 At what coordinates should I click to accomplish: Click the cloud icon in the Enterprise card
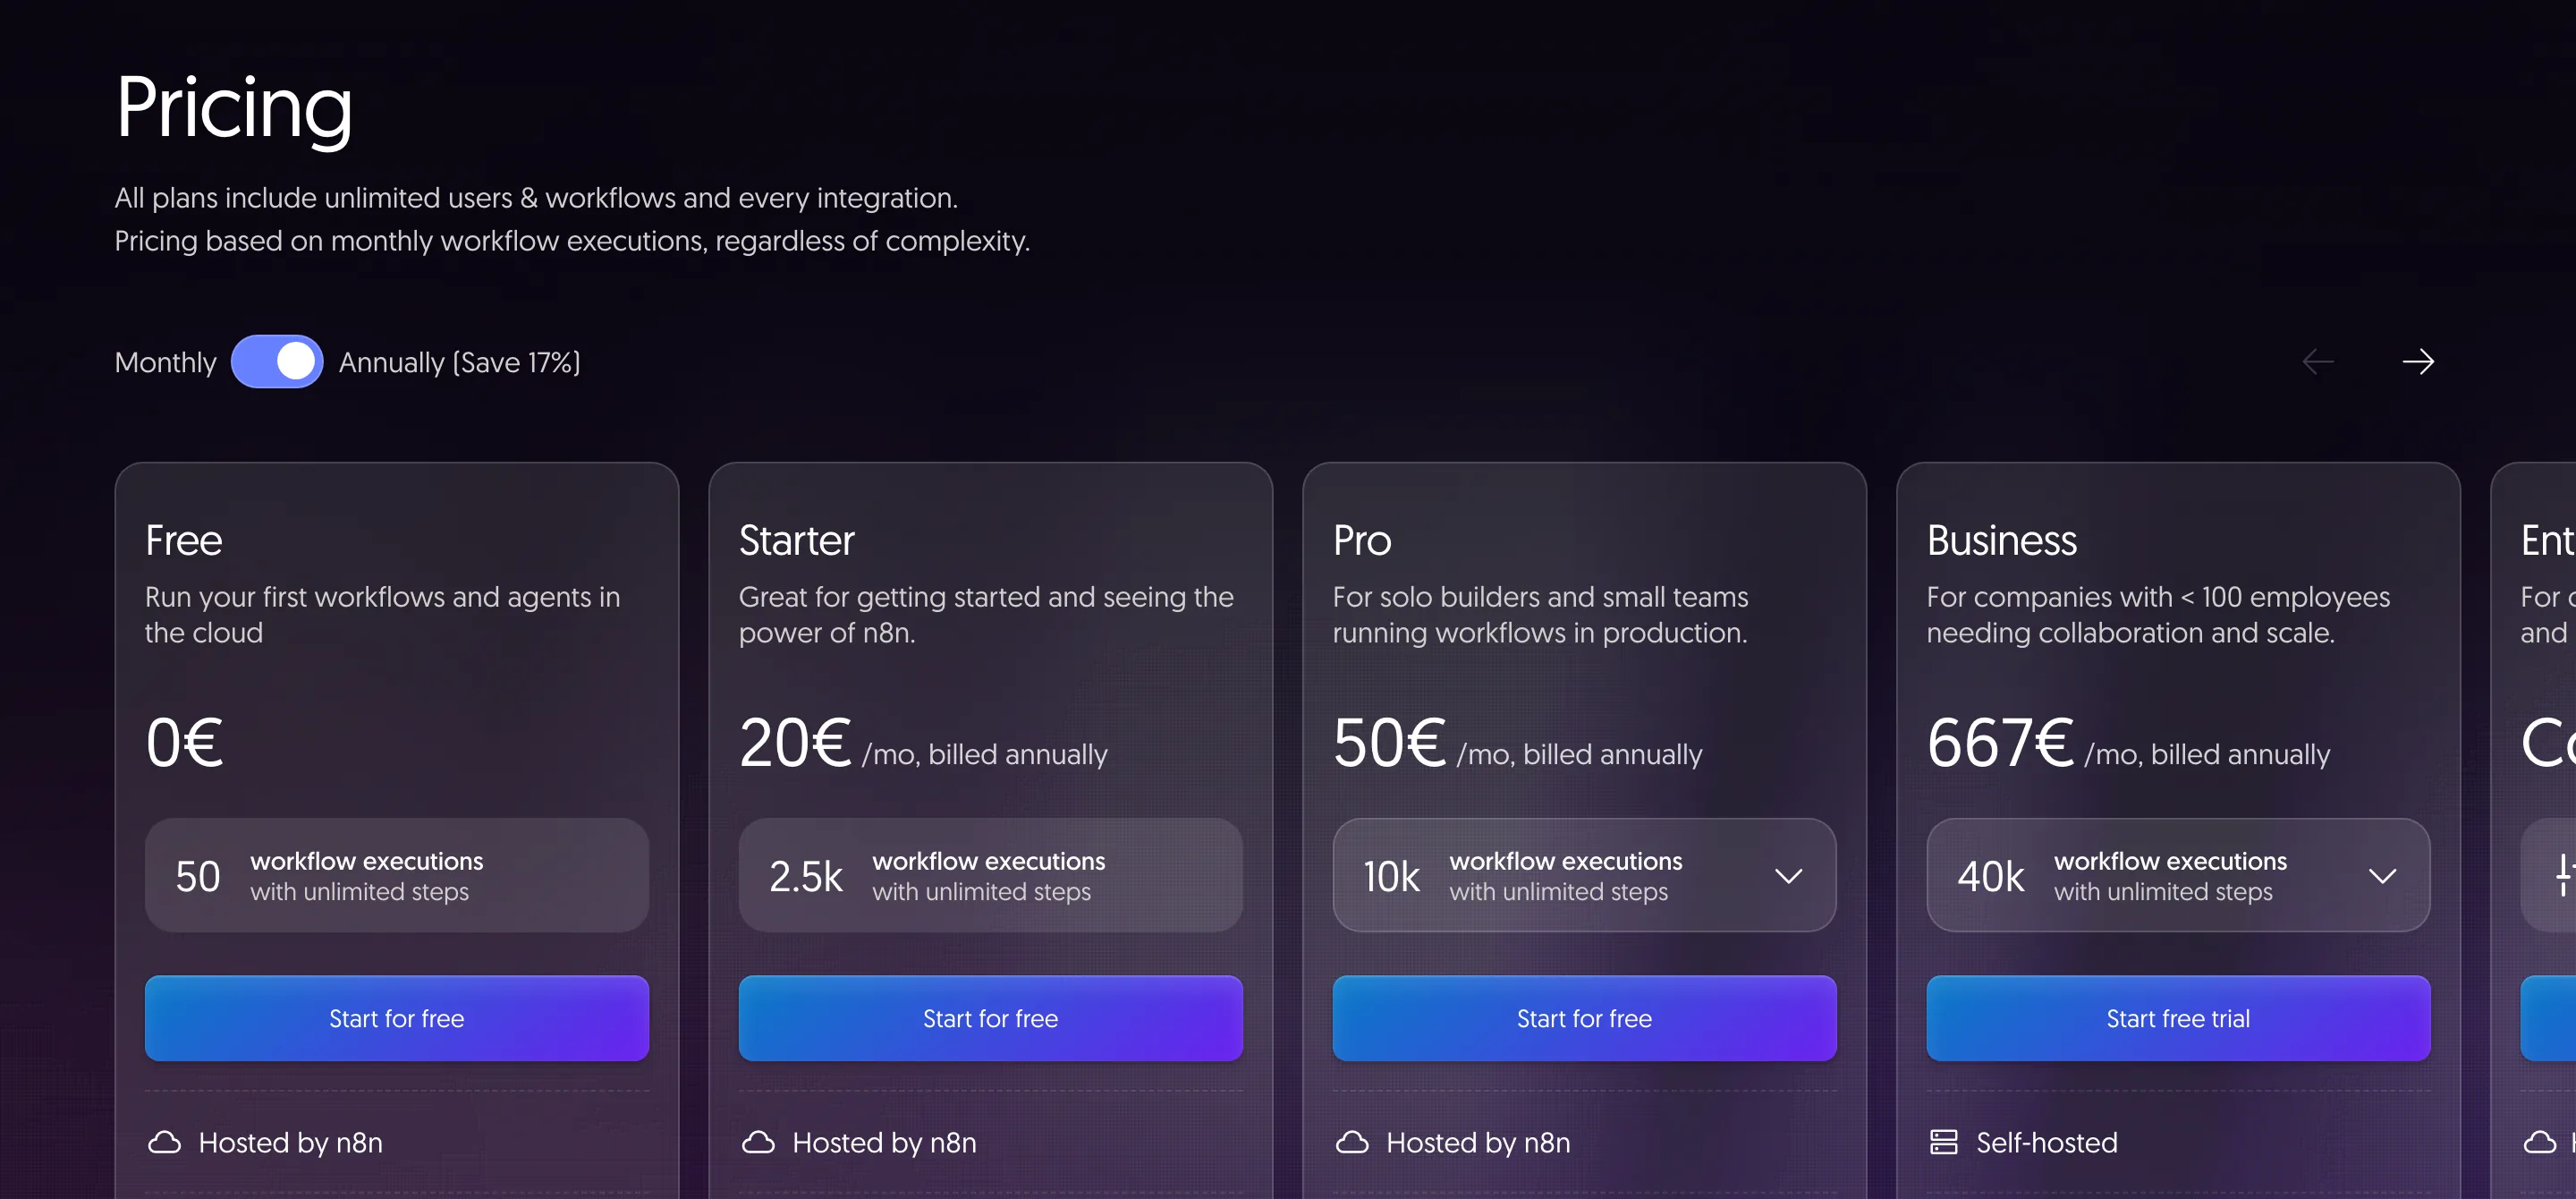2540,1142
